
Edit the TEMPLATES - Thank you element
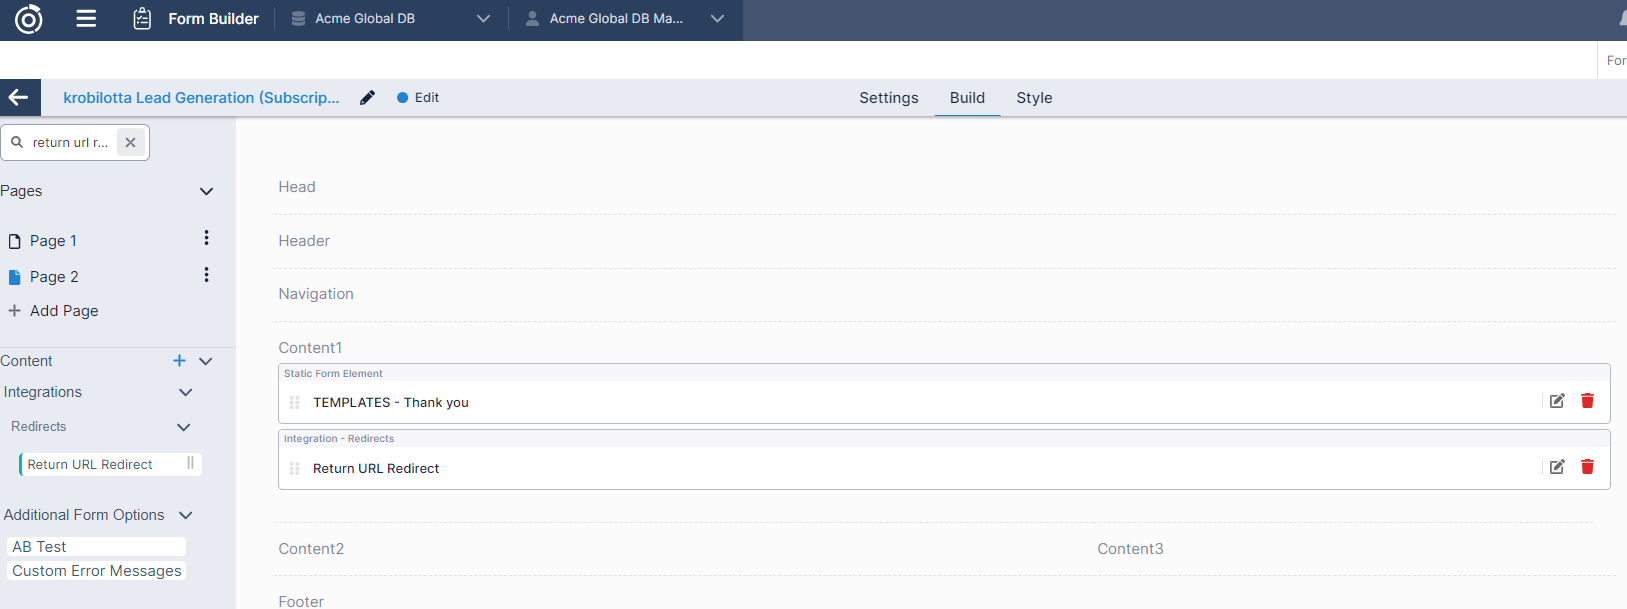(x=1556, y=401)
